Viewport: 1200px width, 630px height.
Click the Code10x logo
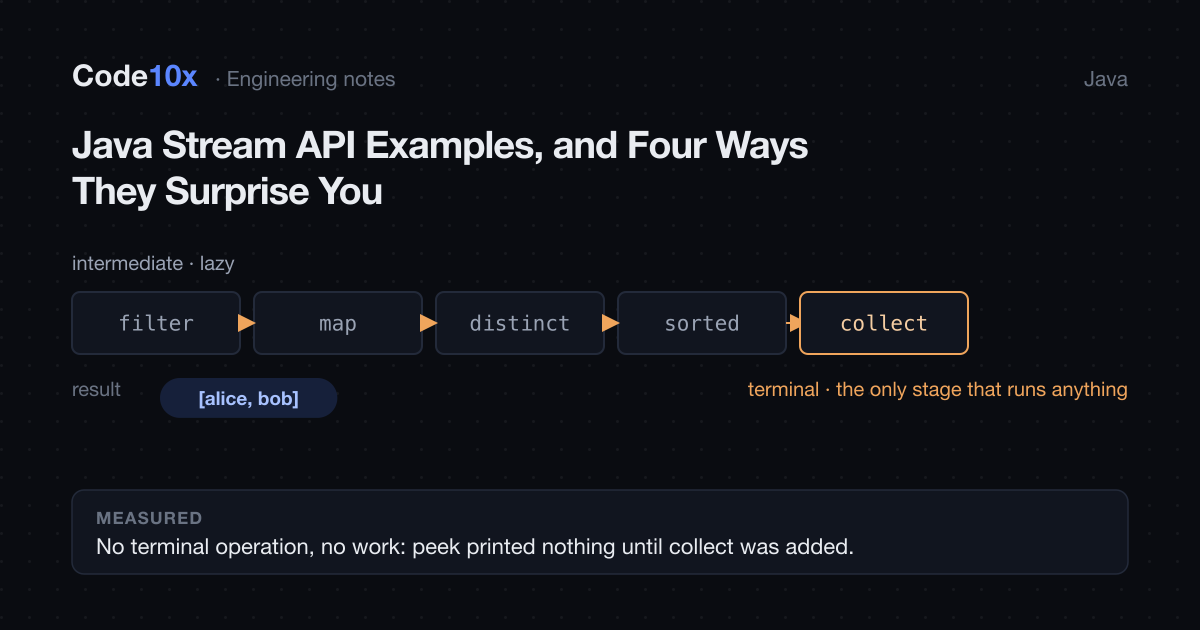(135, 77)
